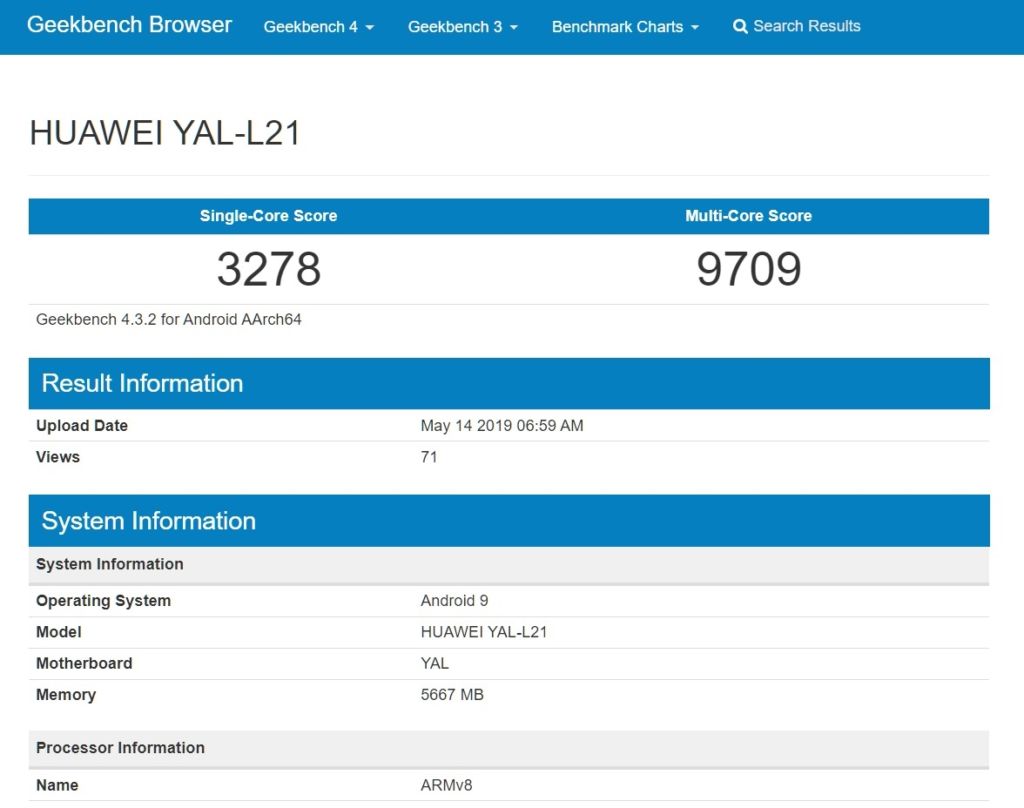Click the large HUAWEI YAL-L21 page heading

coord(165,133)
